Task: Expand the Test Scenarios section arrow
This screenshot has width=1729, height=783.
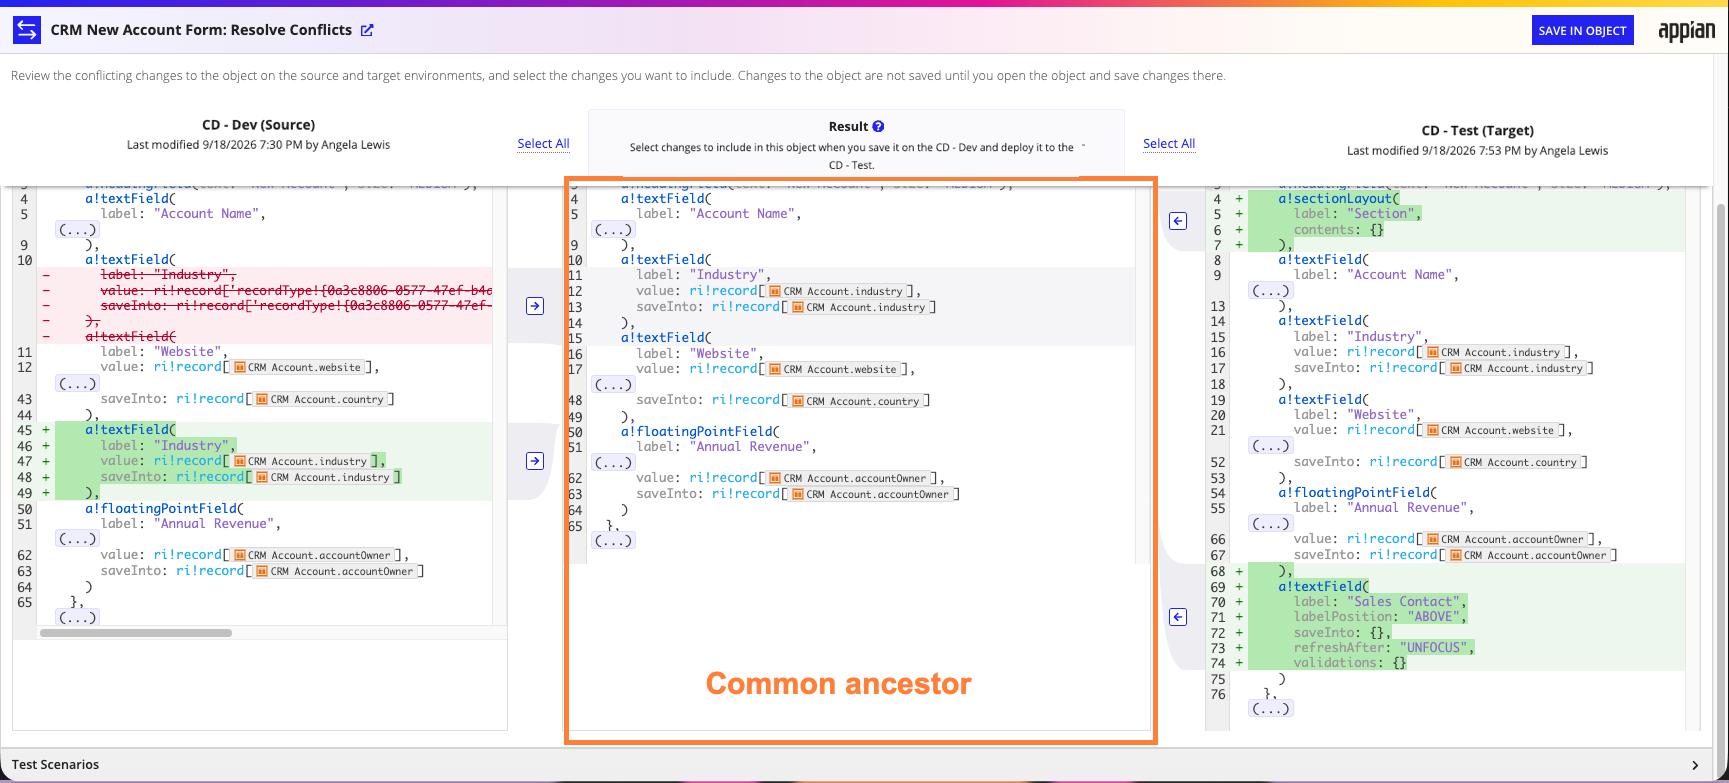Action: pyautogui.click(x=1695, y=765)
